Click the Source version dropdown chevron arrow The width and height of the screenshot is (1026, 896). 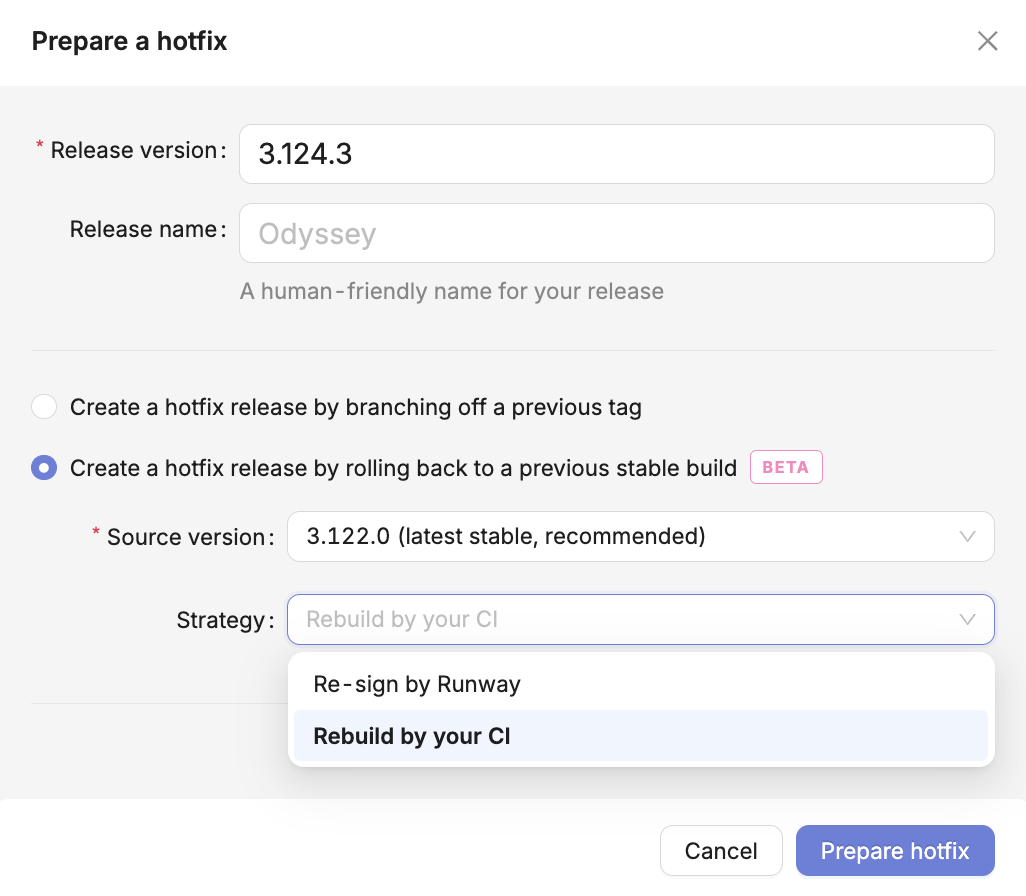click(967, 537)
